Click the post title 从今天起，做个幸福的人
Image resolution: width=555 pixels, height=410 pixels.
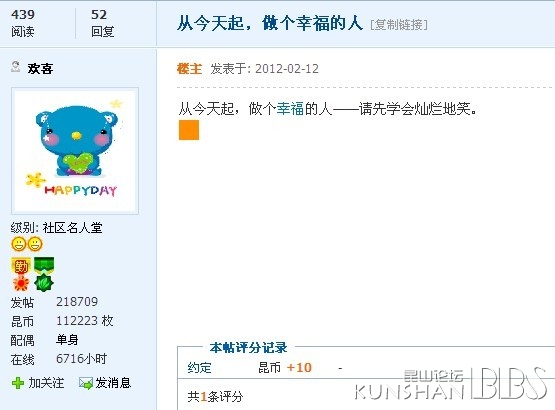coord(270,23)
